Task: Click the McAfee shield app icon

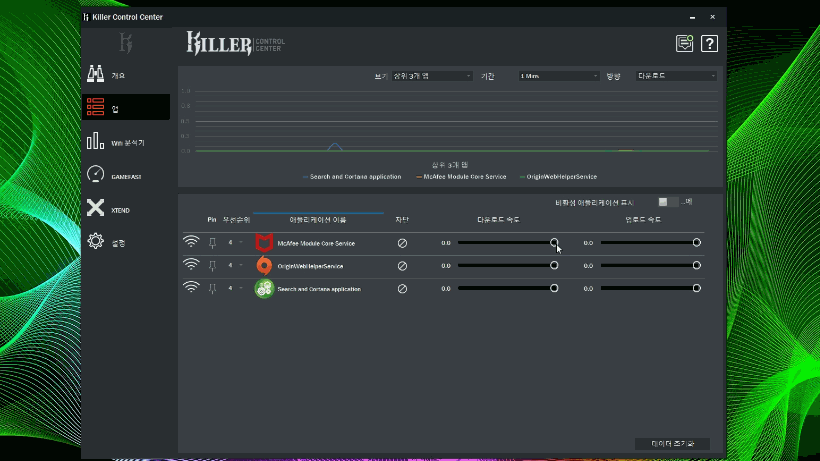Action: click(264, 243)
